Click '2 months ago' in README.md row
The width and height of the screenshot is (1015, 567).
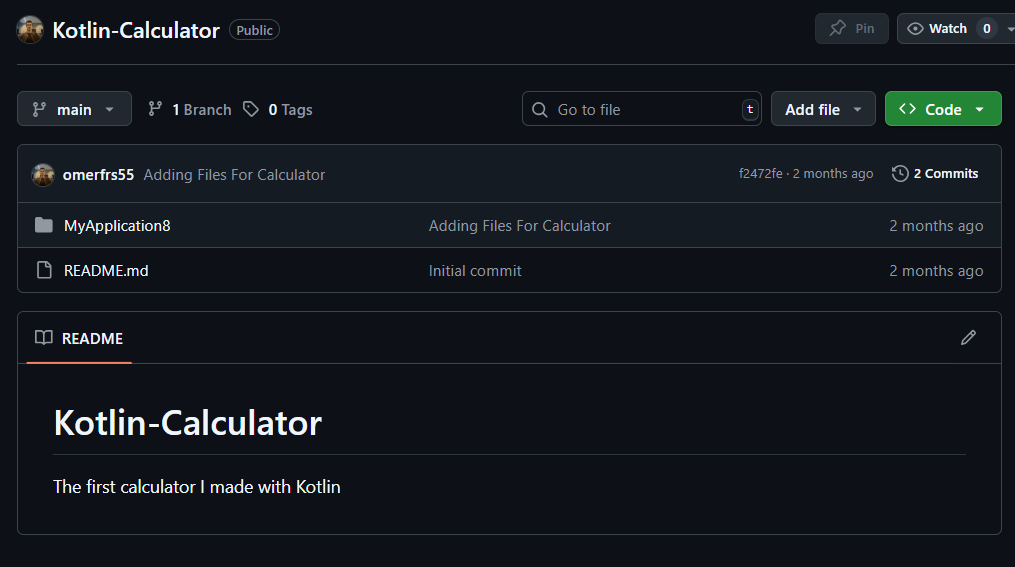point(936,271)
